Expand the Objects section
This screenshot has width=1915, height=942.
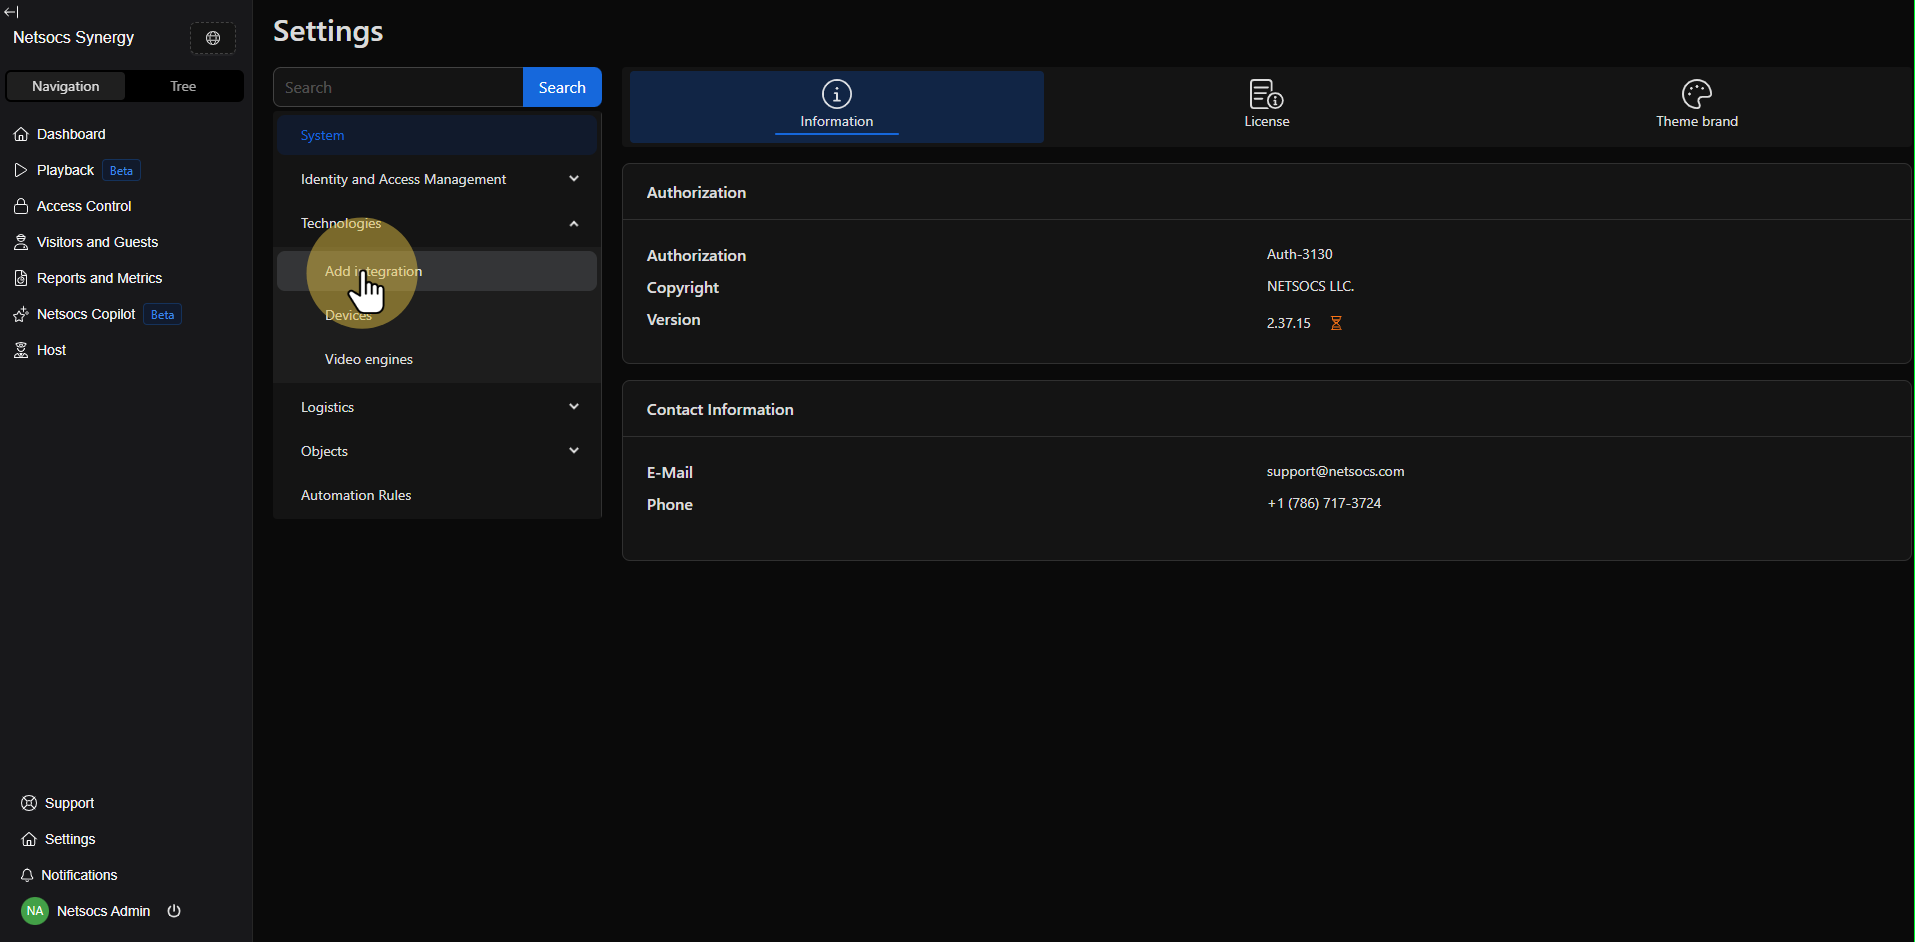574,451
